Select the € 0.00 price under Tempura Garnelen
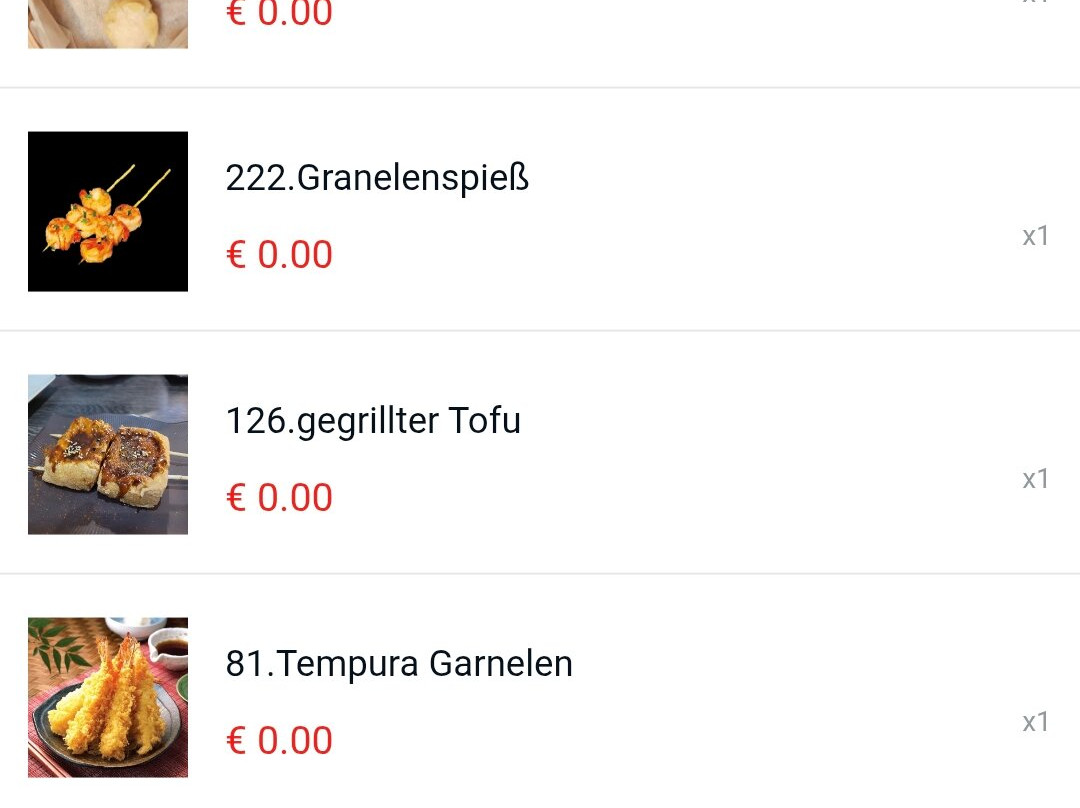 coord(279,741)
